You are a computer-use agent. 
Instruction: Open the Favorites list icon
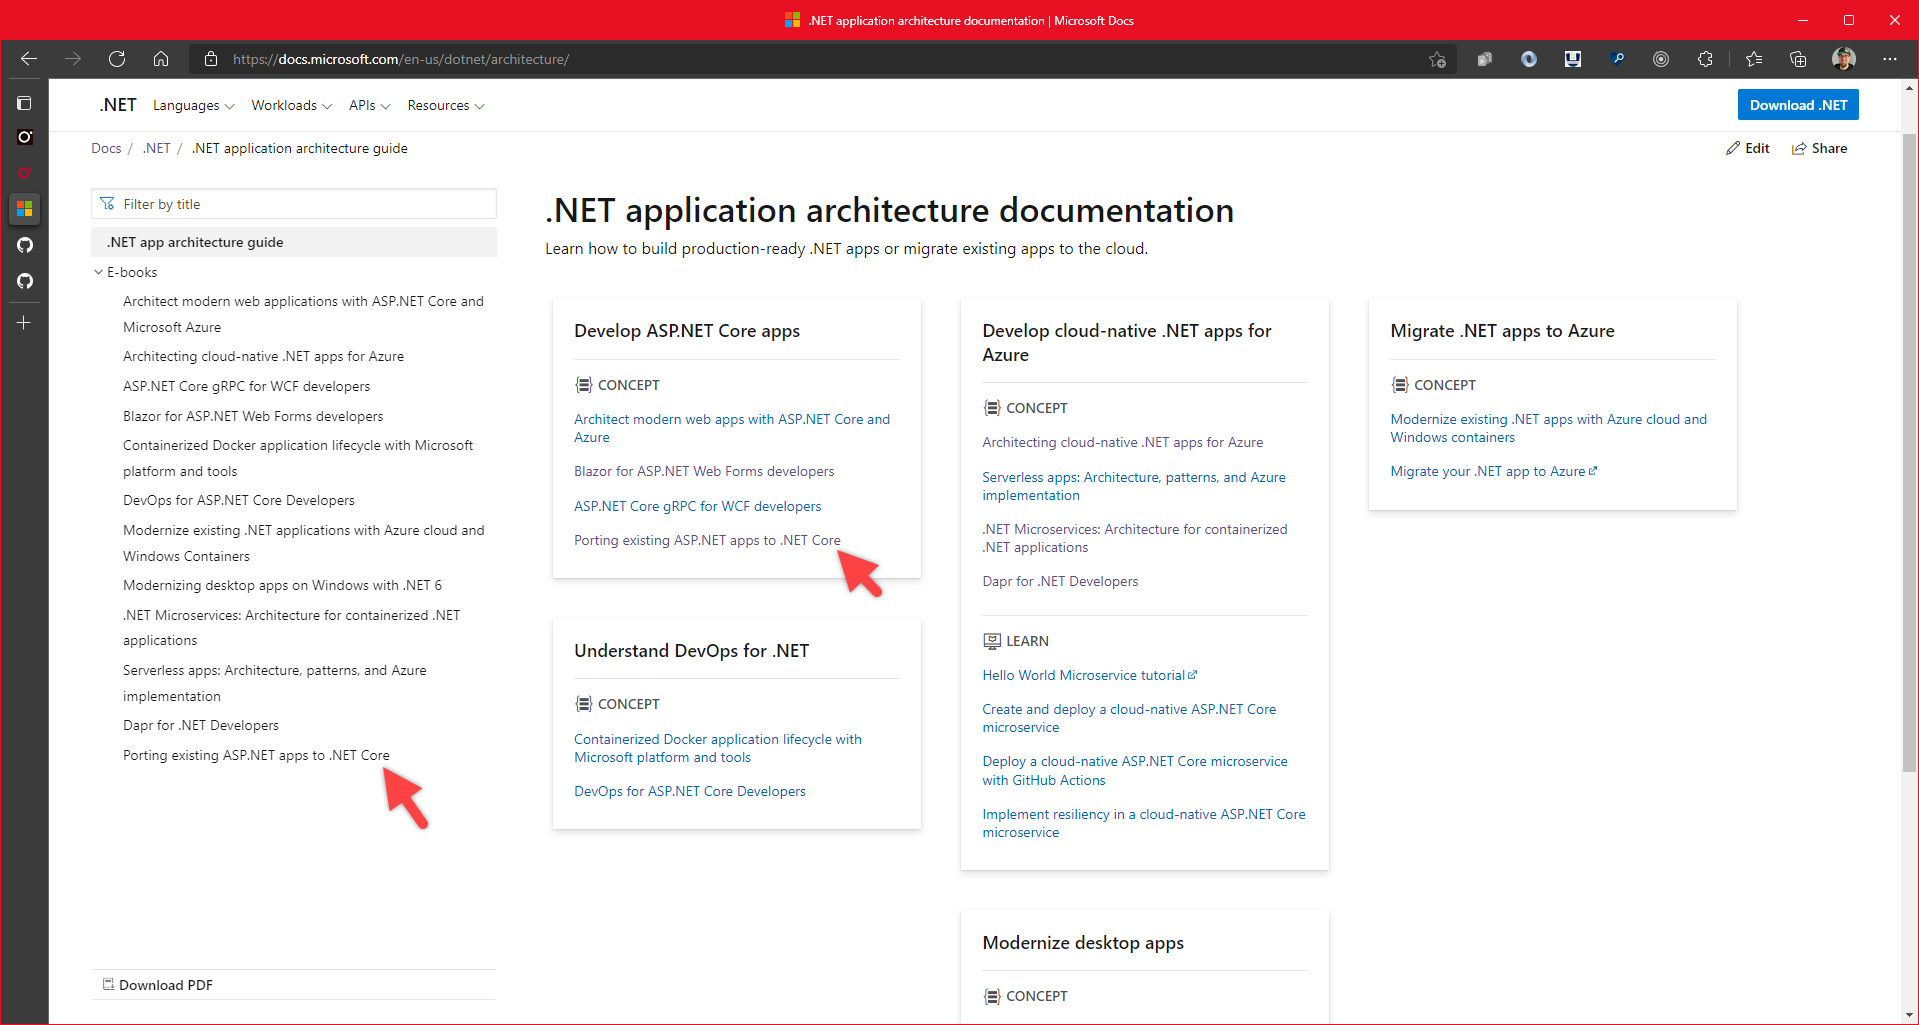click(1754, 60)
